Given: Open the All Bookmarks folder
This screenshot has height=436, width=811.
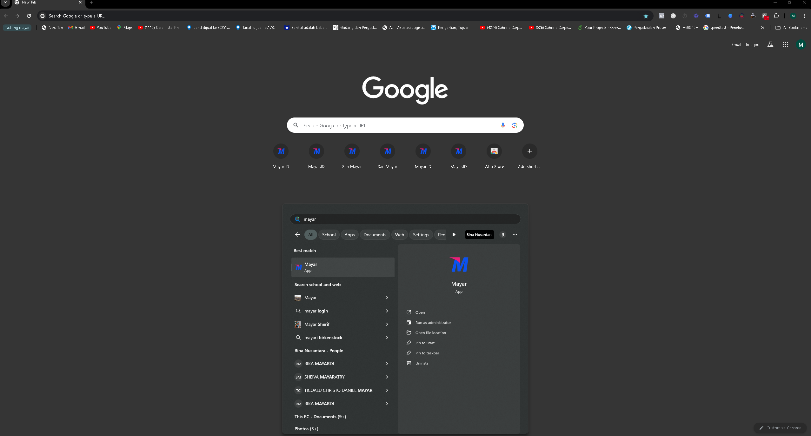Looking at the screenshot, I should tap(789, 27).
